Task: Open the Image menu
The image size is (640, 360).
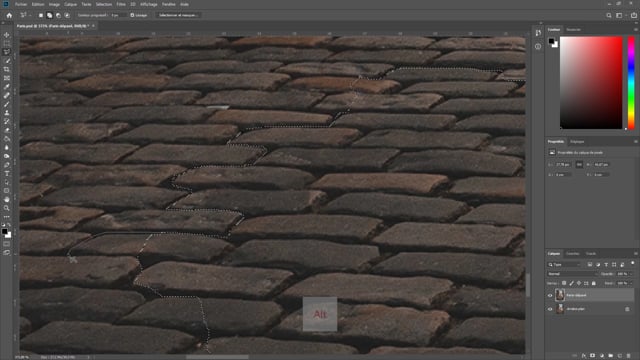Action: [x=54, y=4]
